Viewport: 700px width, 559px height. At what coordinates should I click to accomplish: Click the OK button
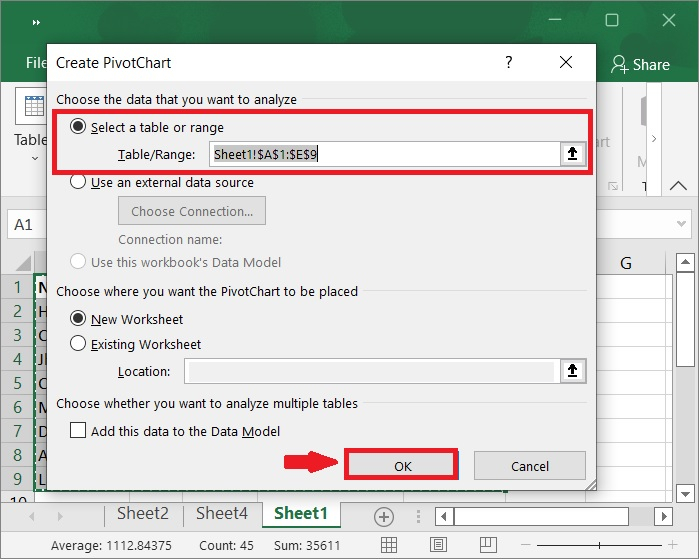[x=402, y=466]
